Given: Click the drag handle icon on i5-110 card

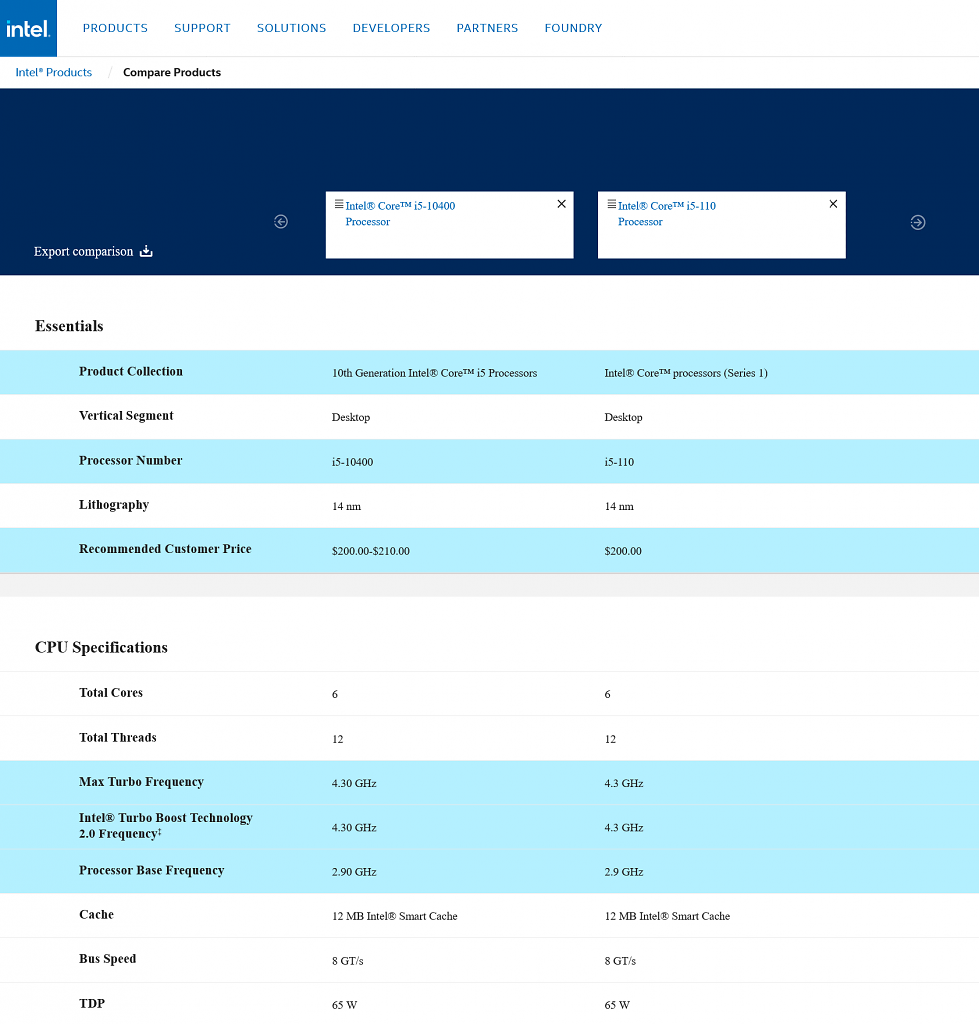Looking at the screenshot, I should click(611, 204).
